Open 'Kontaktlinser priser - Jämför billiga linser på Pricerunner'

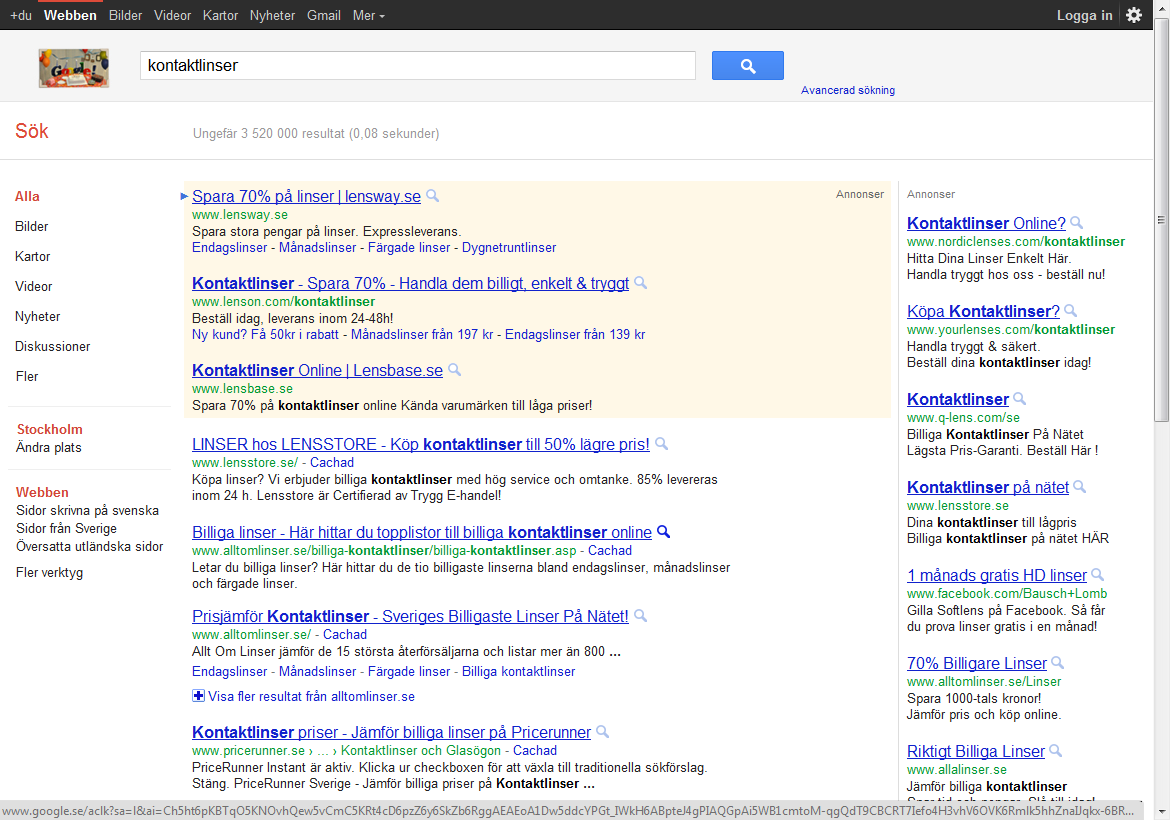[x=391, y=732]
